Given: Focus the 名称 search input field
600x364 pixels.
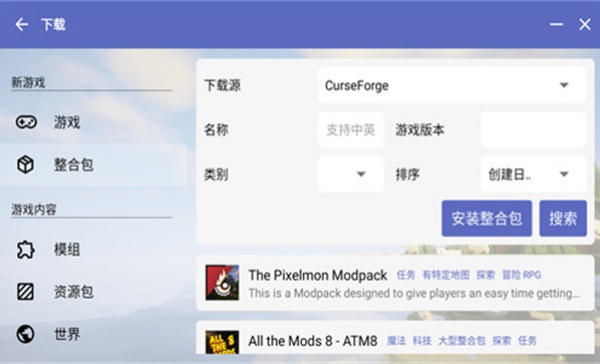Looking at the screenshot, I should pyautogui.click(x=351, y=130).
